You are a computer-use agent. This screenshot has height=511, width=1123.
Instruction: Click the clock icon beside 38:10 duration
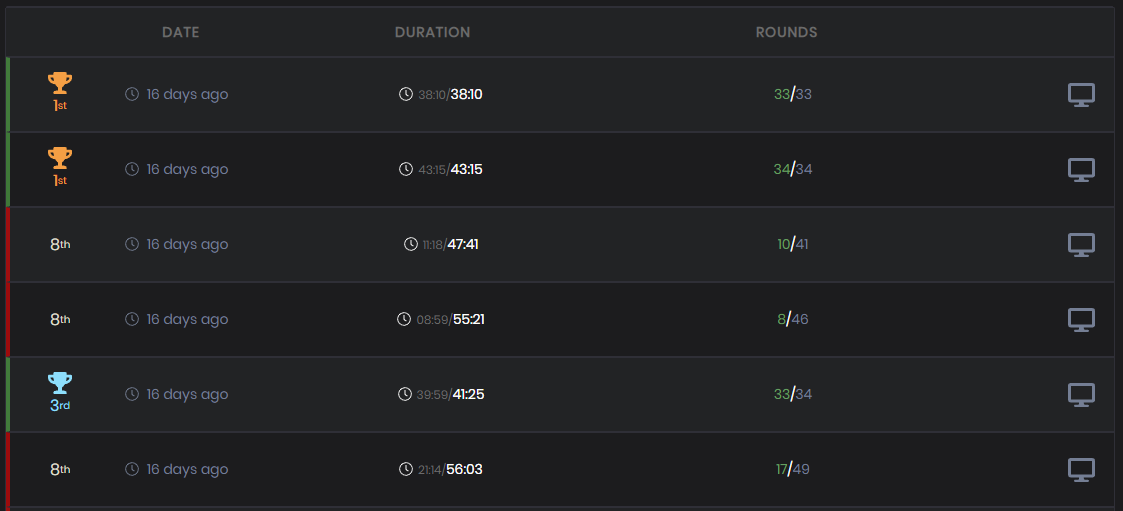point(405,94)
